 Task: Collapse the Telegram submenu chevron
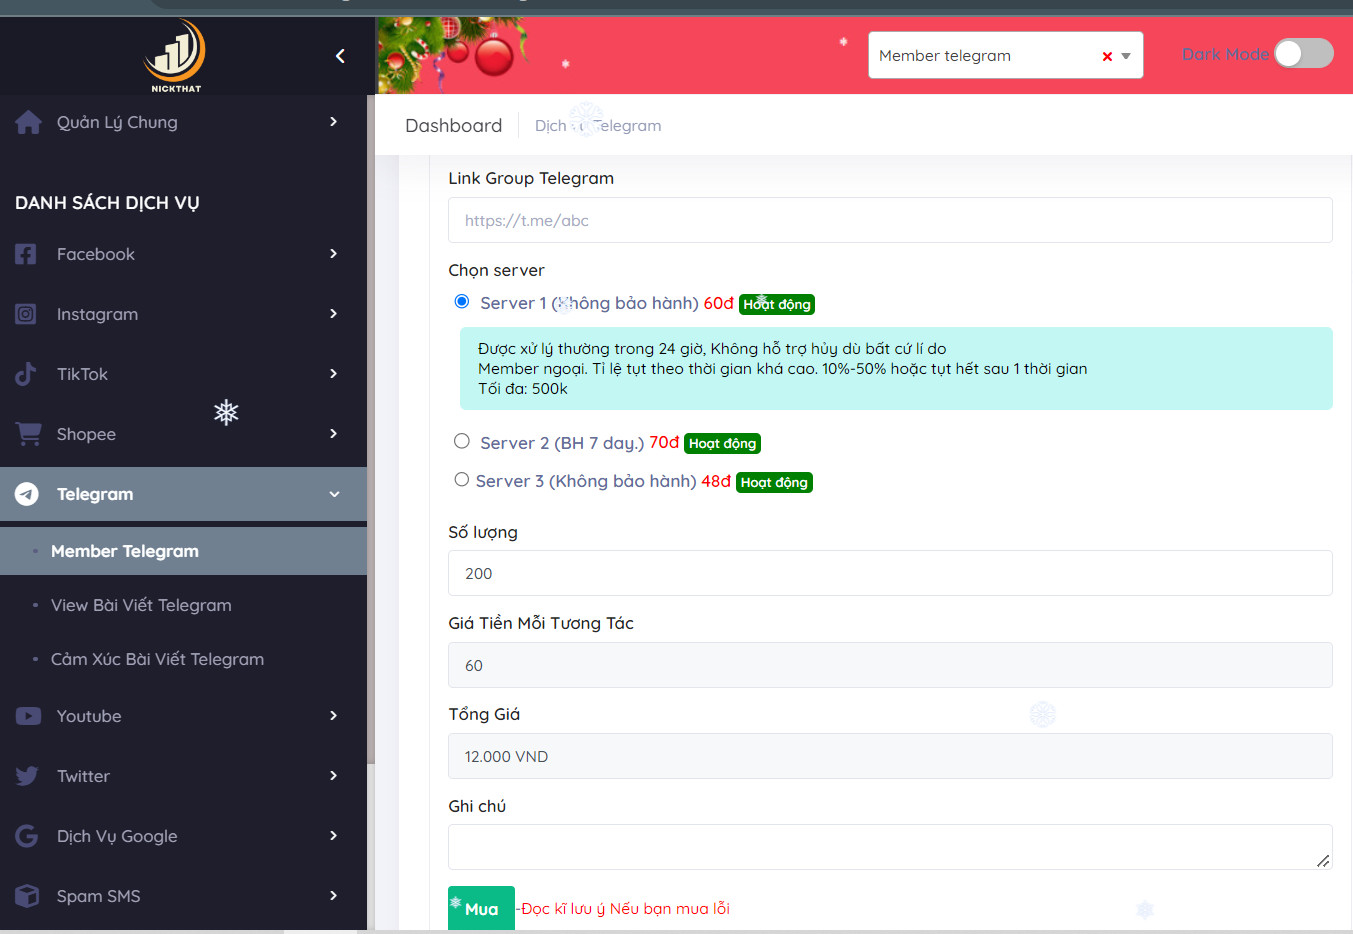pos(334,494)
